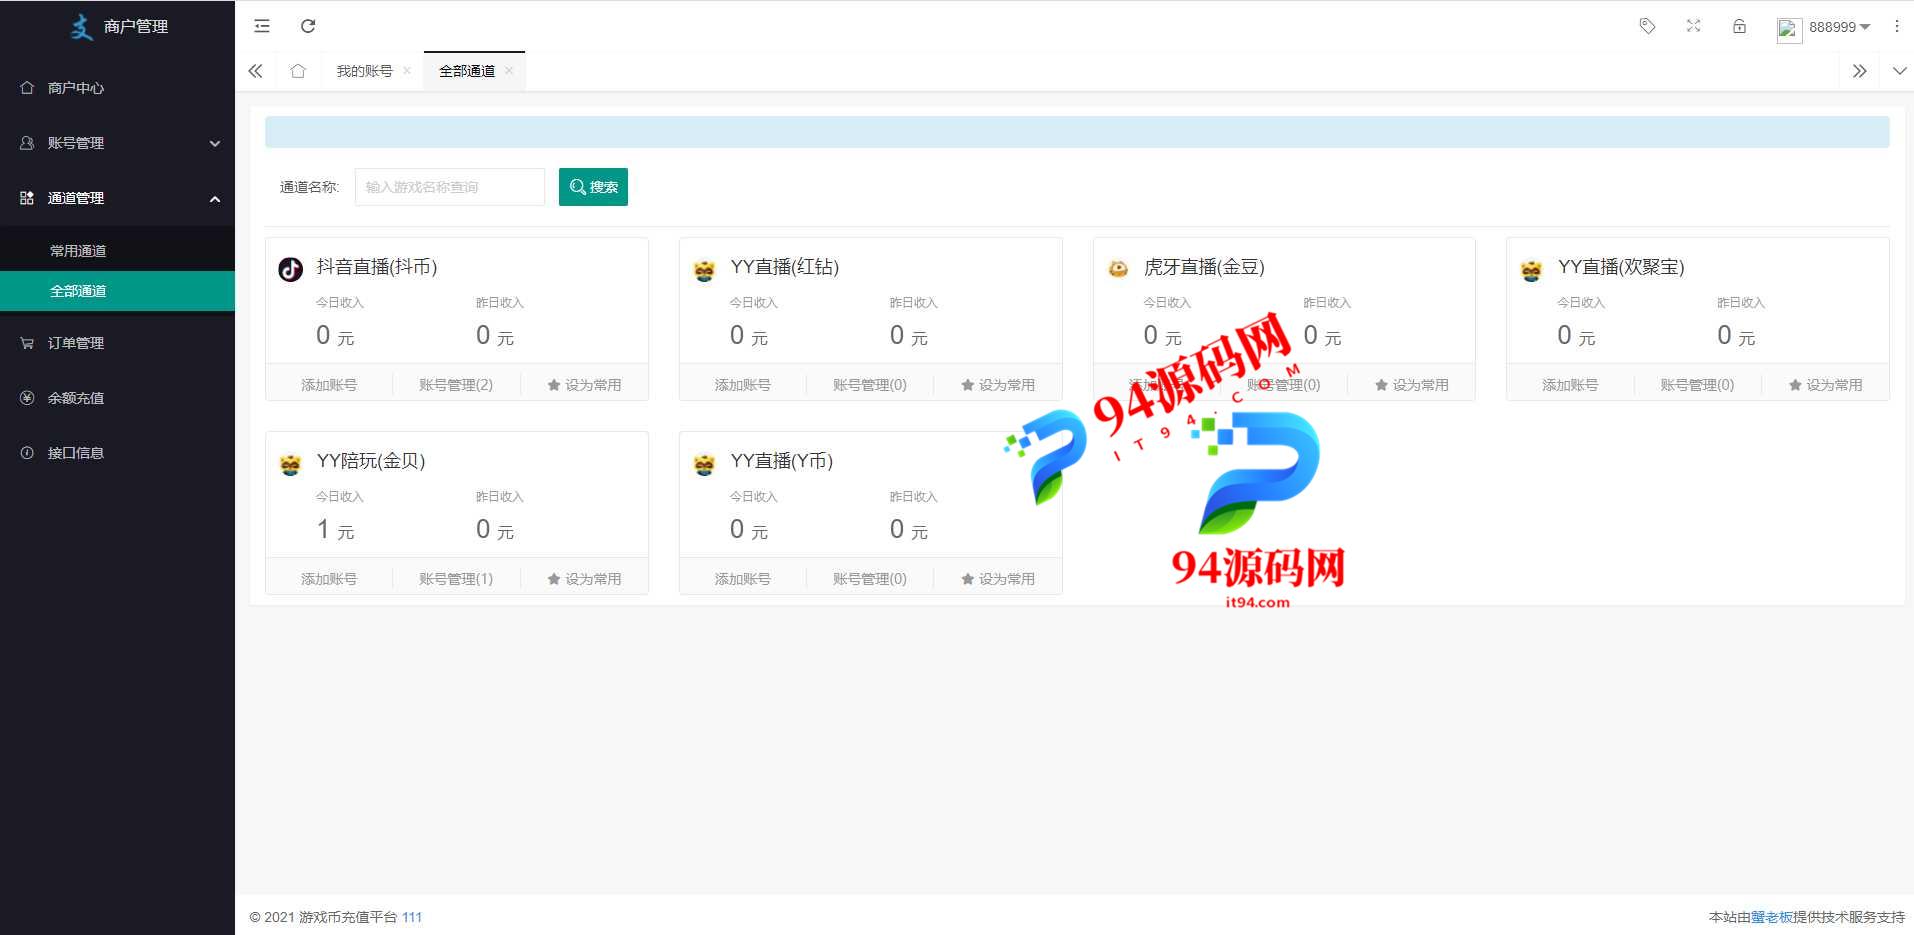This screenshot has width=1914, height=935.
Task: Open 账号管理(0) on YY直播(欢聚宝) card
Action: tap(1697, 385)
